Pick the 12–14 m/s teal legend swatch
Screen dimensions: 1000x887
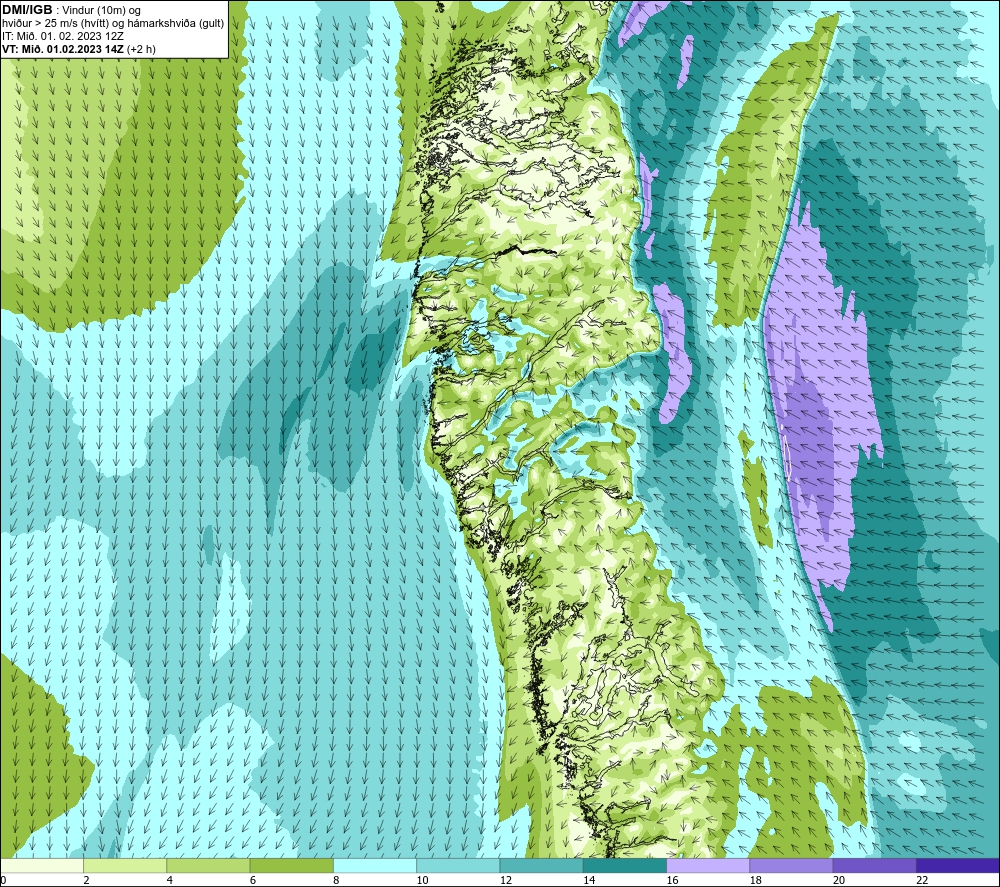541,866
